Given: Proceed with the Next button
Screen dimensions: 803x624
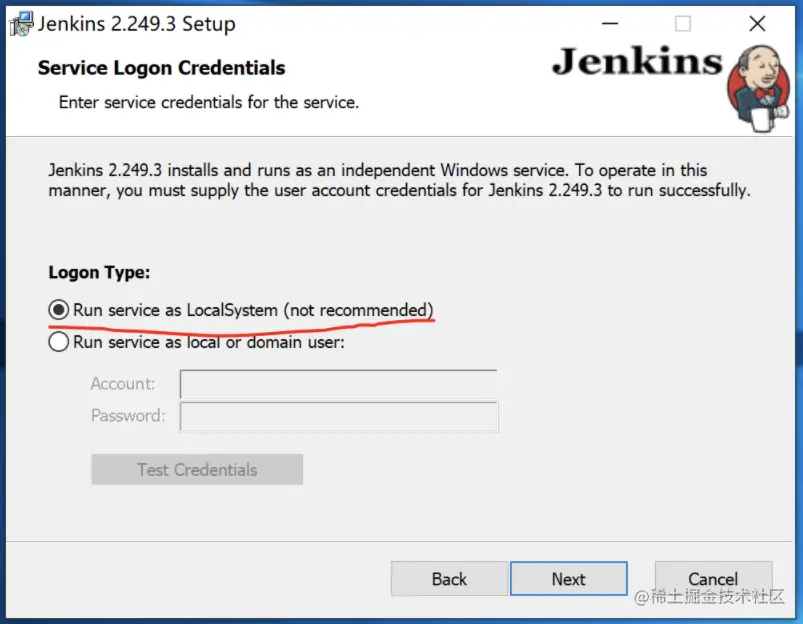Looking at the screenshot, I should click(568, 579).
